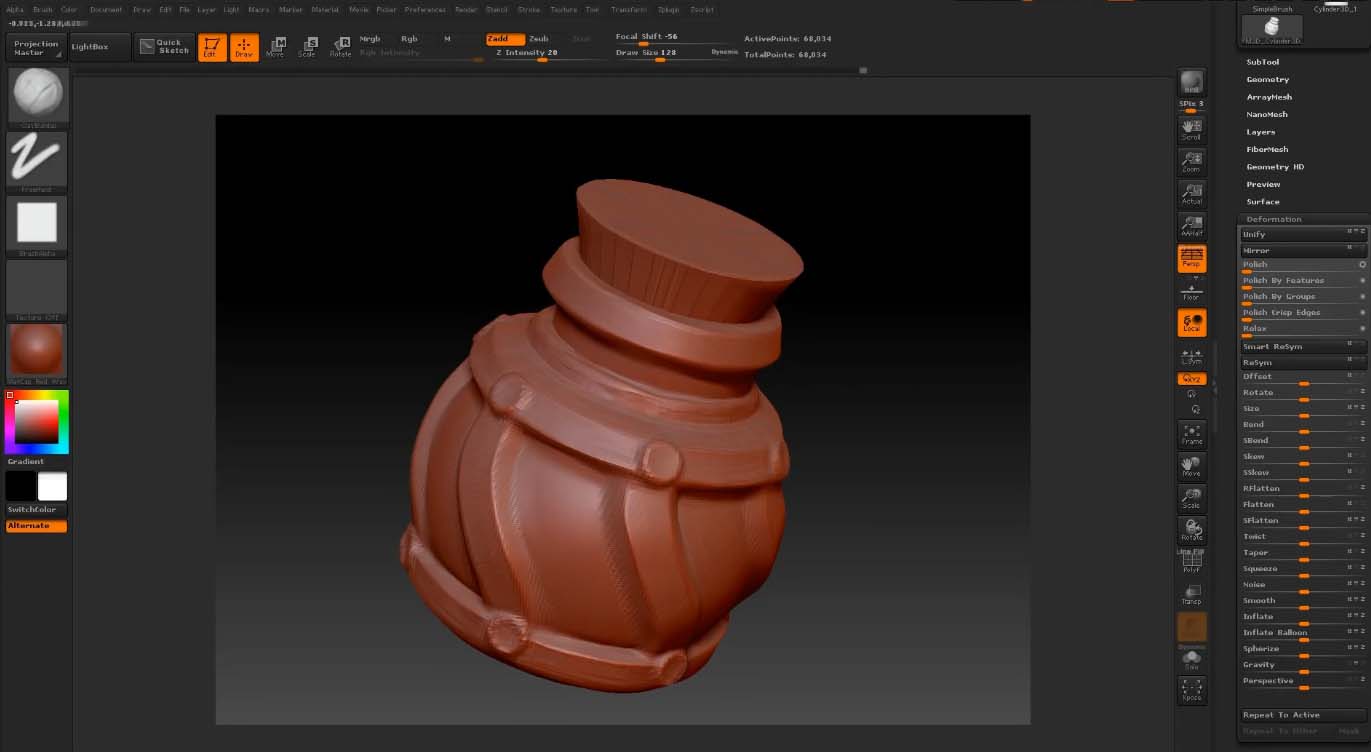
Task: Toggle Transp transparency mode
Action: [x=1191, y=594]
